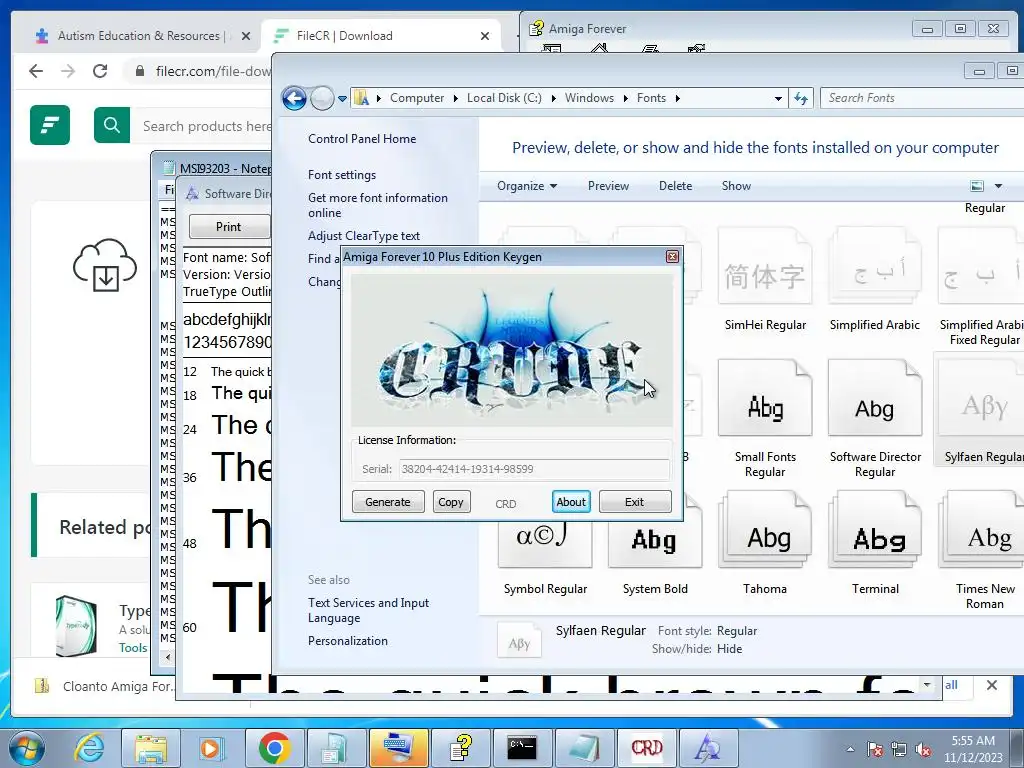Viewport: 1024px width, 768px height.
Task: Expand arrow between Computer and Local Disk
Action: (x=455, y=99)
